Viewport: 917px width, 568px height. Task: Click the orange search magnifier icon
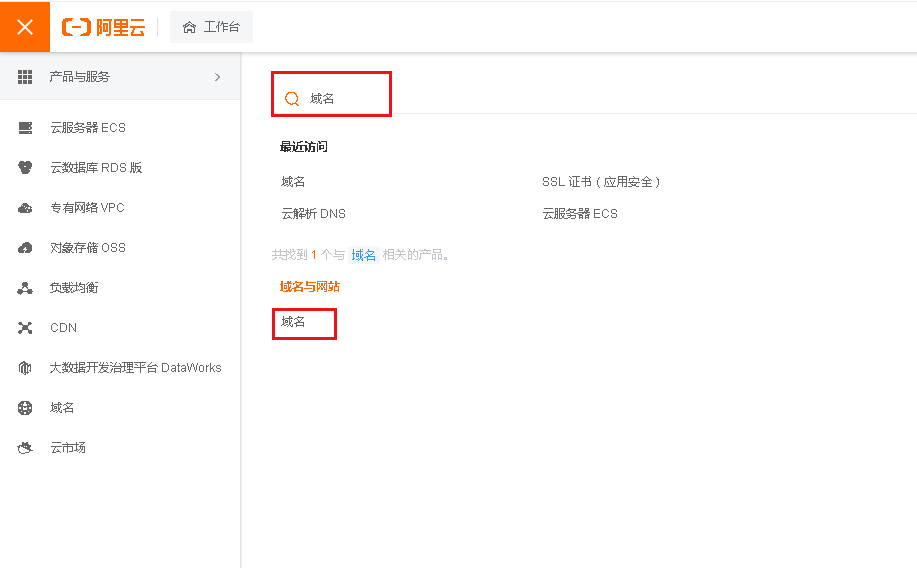(292, 98)
